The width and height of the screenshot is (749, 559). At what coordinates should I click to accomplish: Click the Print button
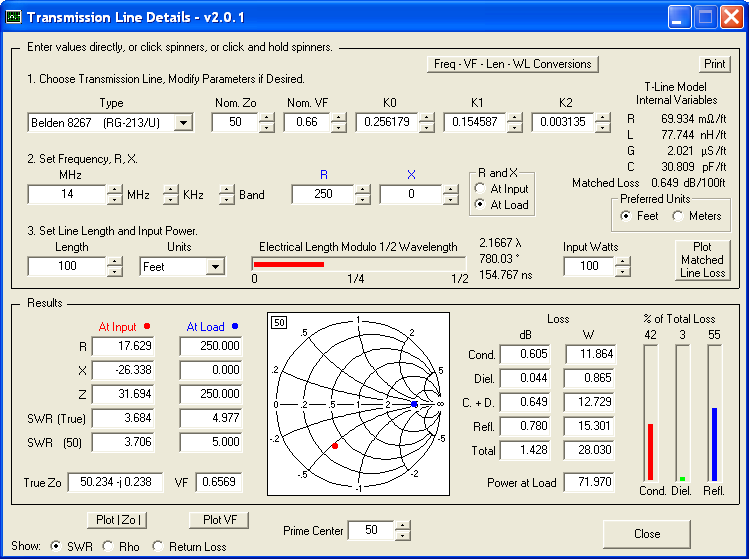[x=714, y=64]
